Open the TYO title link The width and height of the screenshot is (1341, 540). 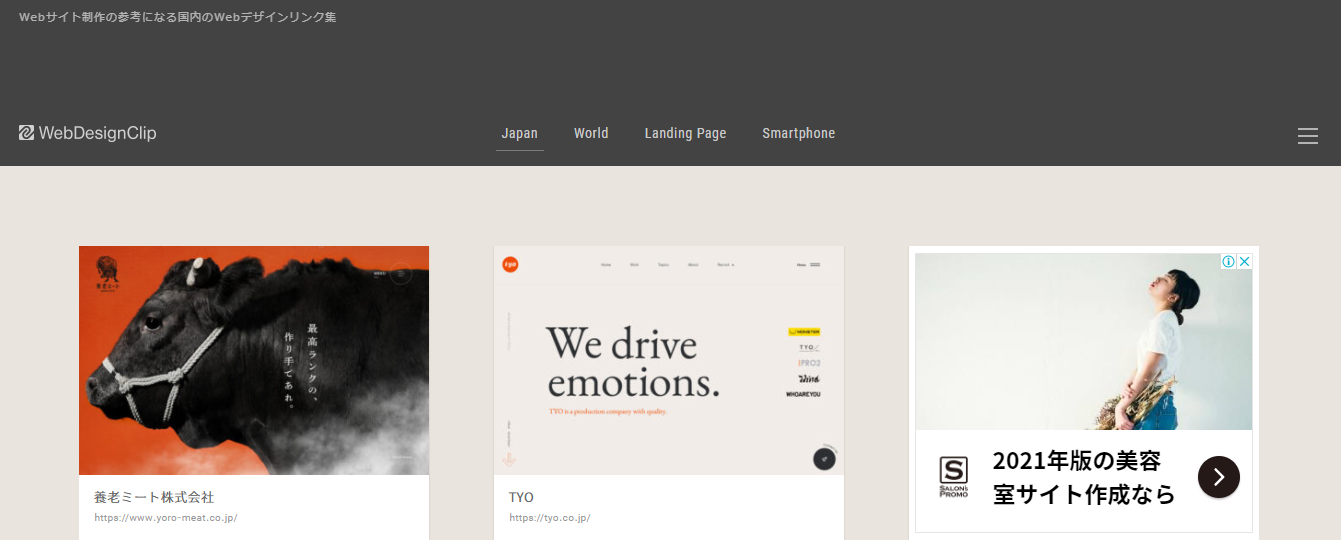coord(521,497)
